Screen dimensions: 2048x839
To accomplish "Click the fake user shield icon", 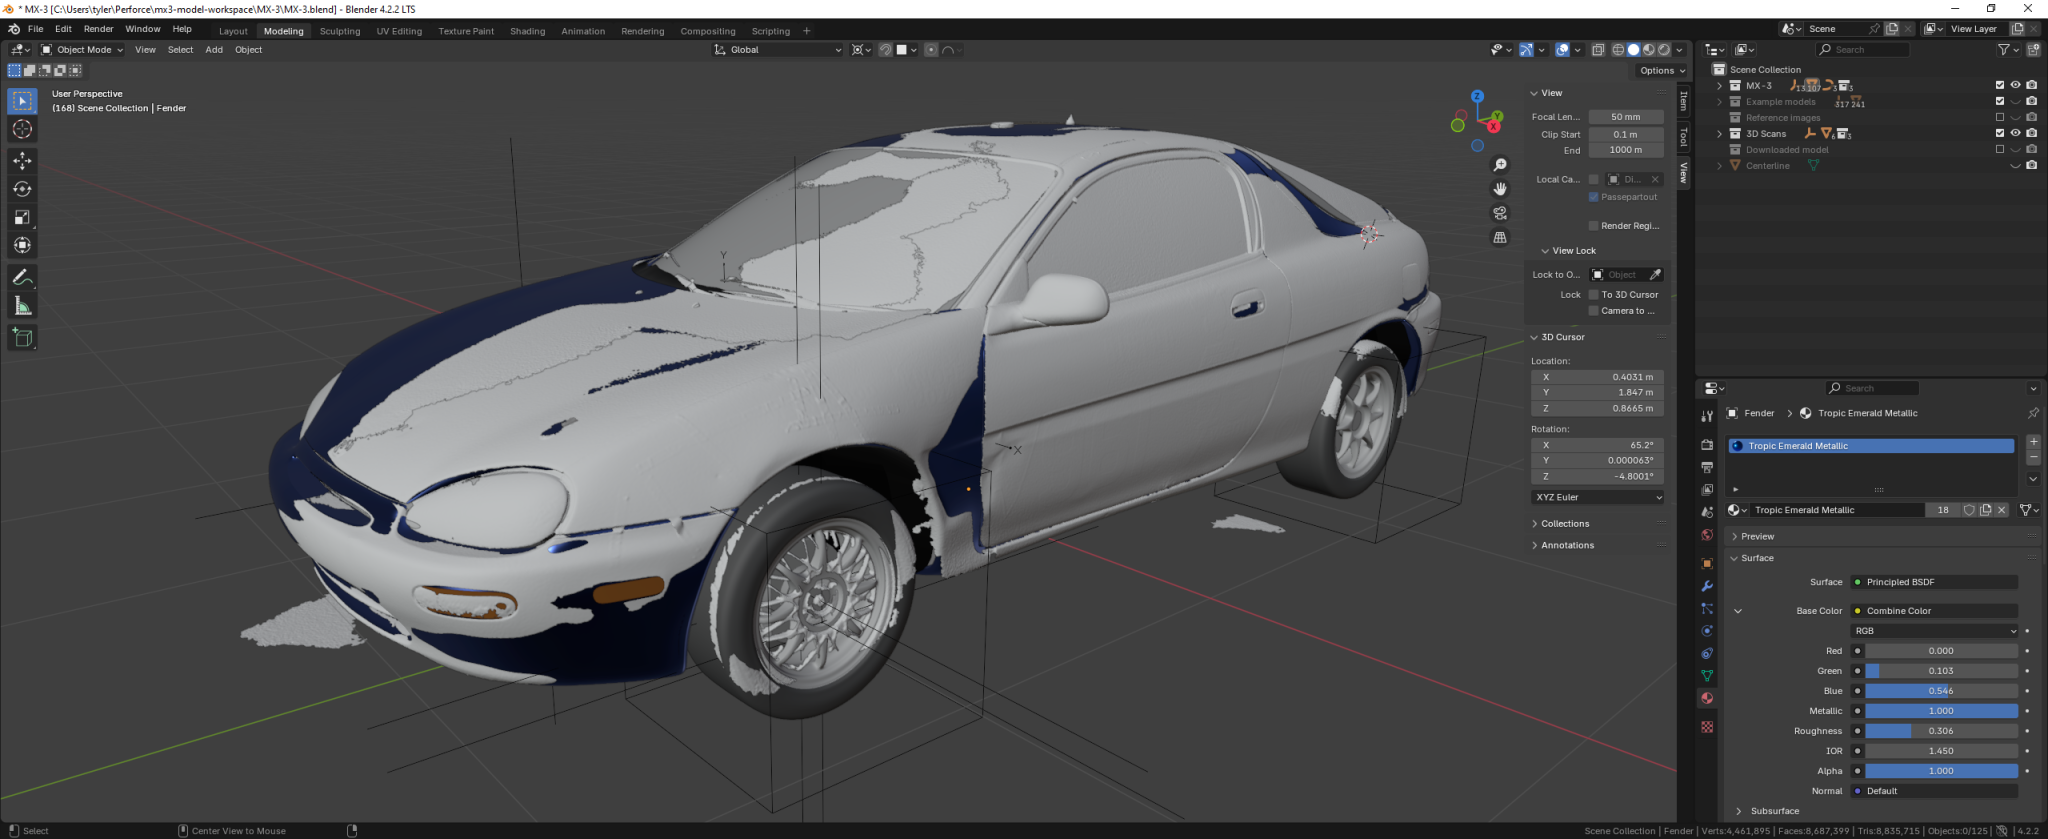I will coord(1969,510).
